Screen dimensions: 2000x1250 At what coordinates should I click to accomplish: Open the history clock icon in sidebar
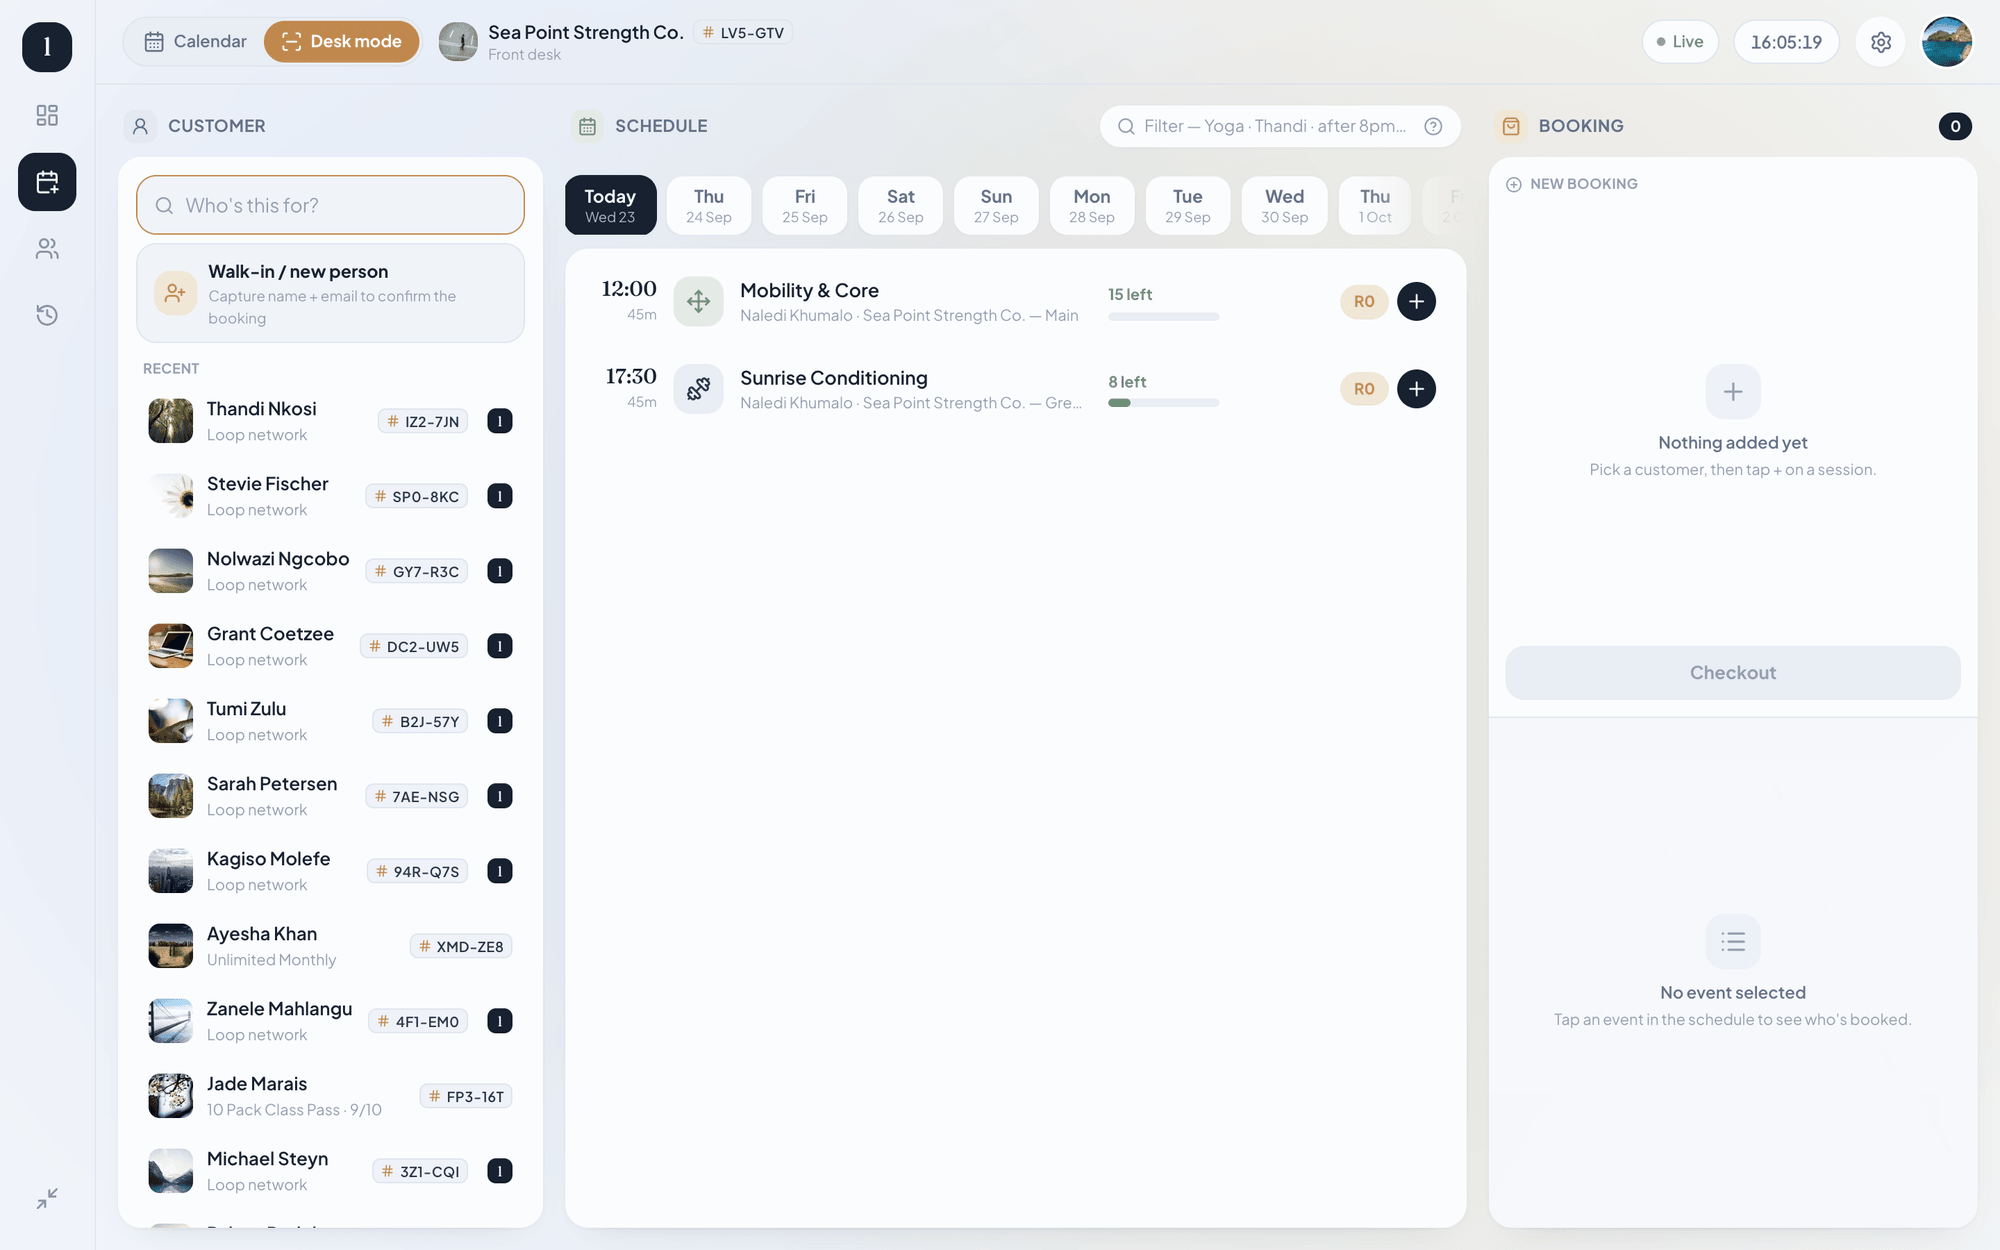(x=47, y=315)
